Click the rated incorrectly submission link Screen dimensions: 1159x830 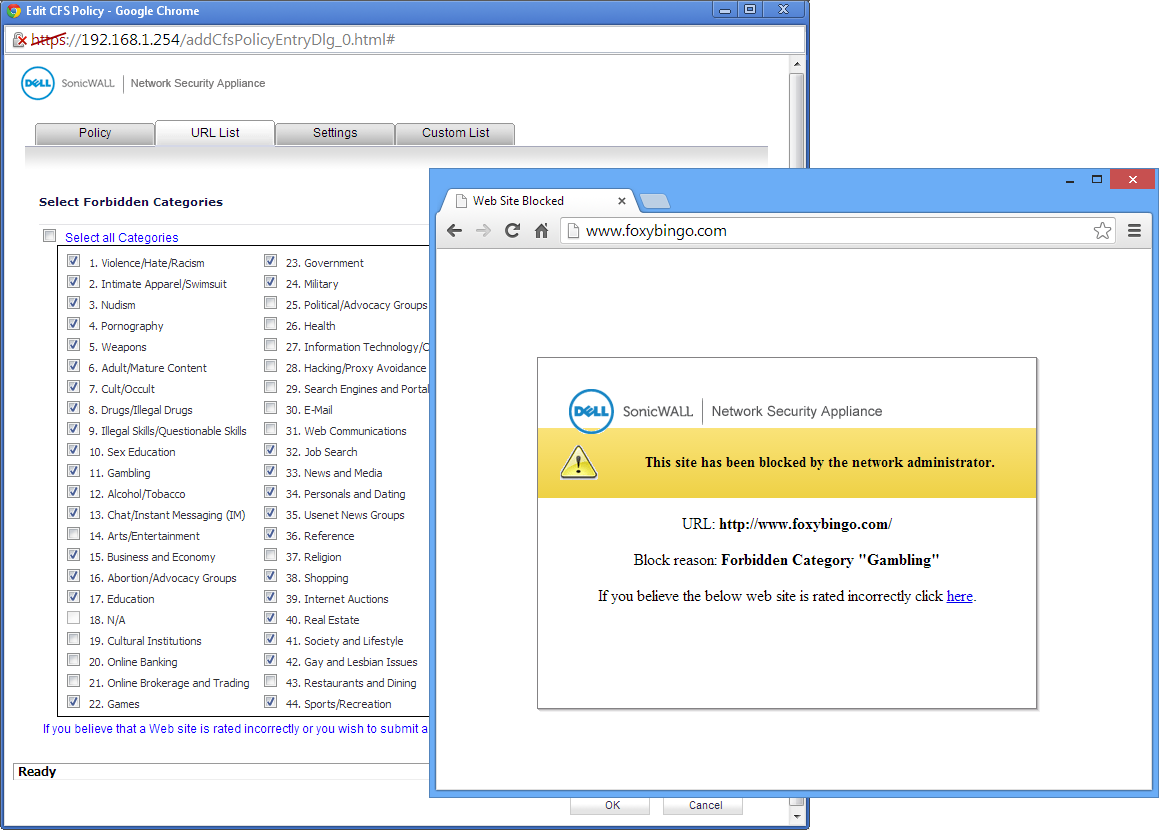coord(235,729)
